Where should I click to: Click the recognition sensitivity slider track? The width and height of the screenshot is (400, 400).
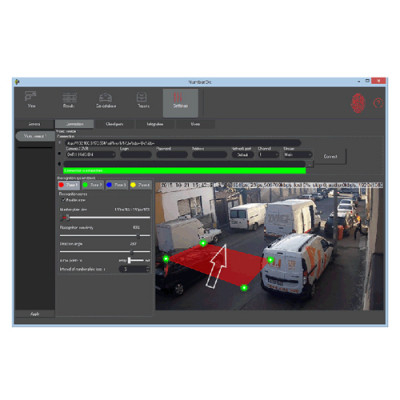click(105, 235)
